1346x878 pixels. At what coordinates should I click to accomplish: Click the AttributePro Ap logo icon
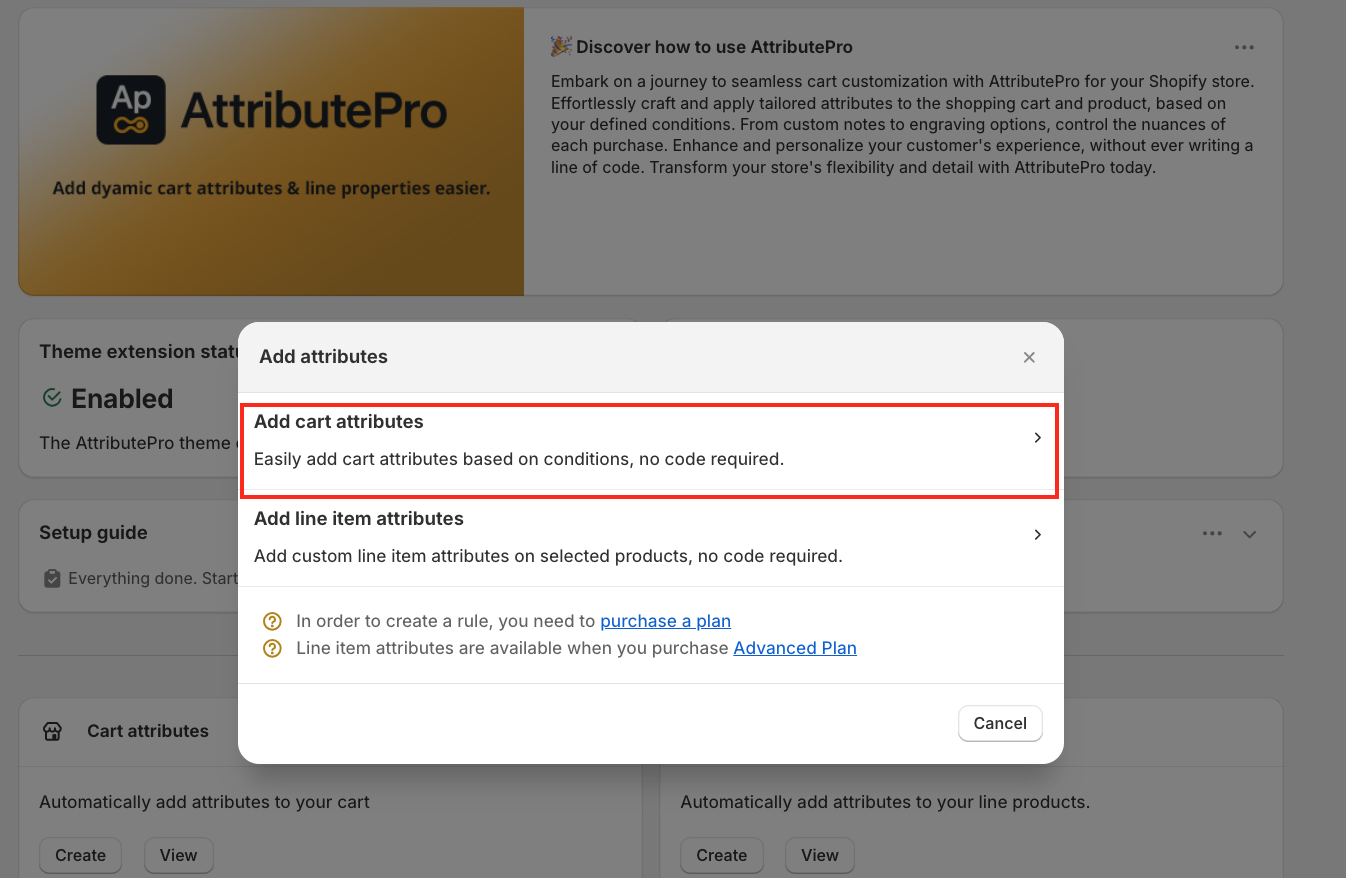pos(131,110)
